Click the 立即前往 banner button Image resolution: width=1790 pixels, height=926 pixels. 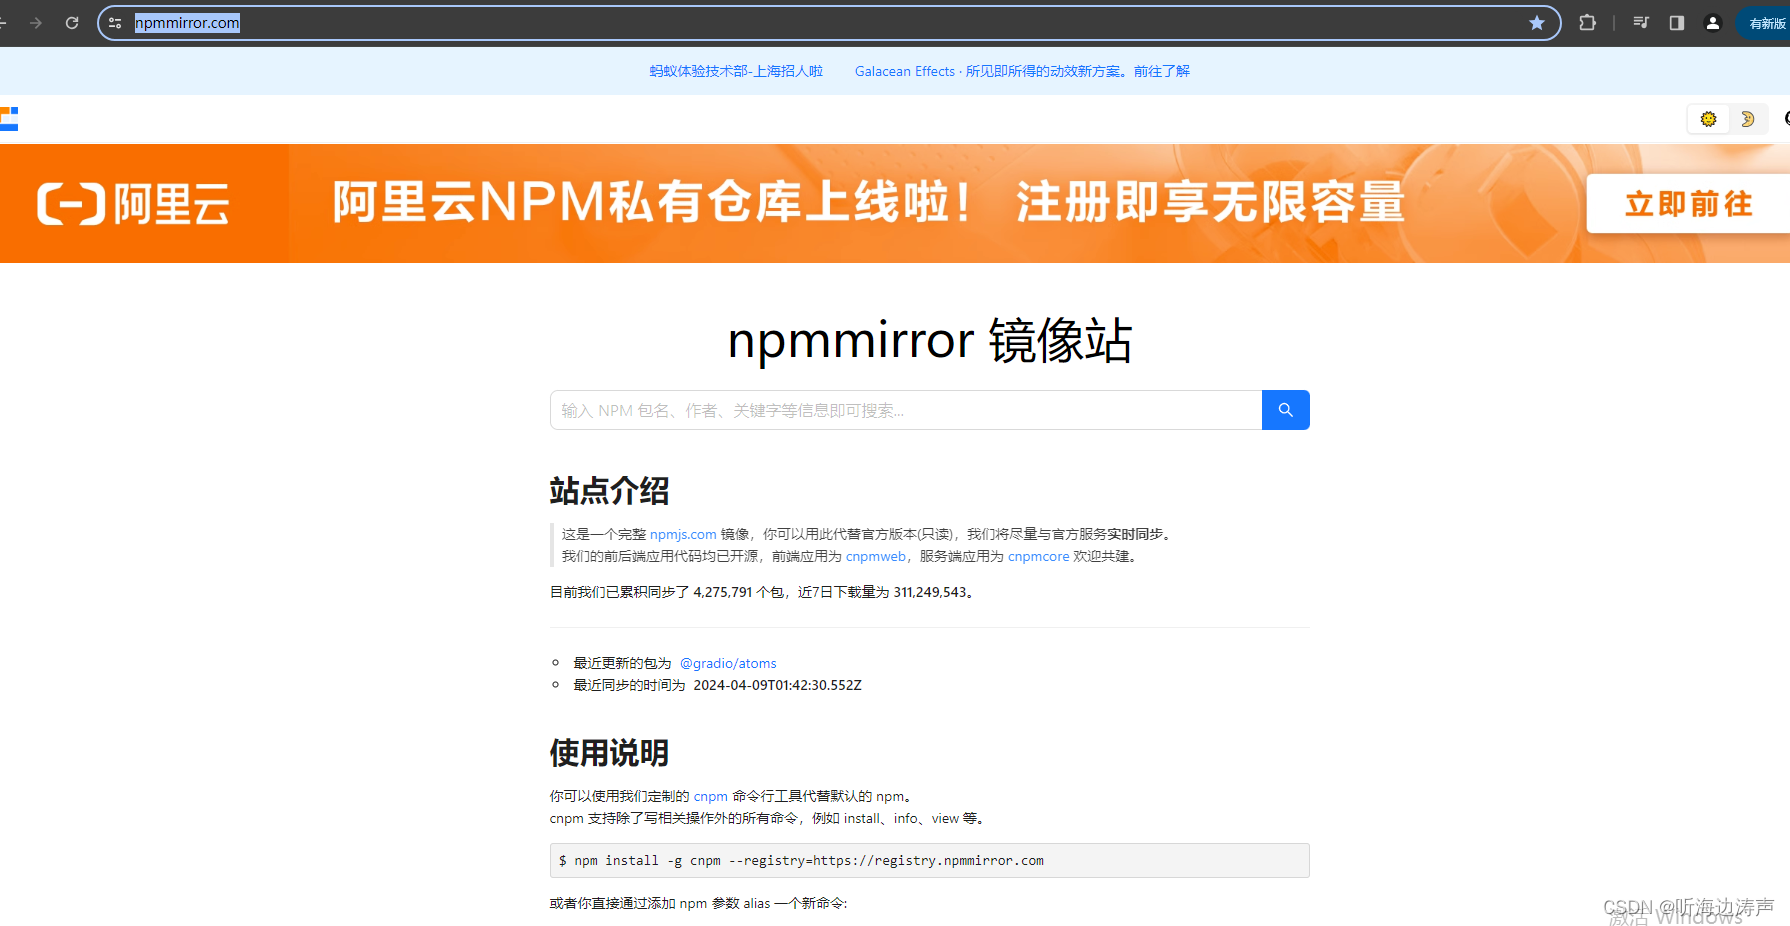[1688, 204]
